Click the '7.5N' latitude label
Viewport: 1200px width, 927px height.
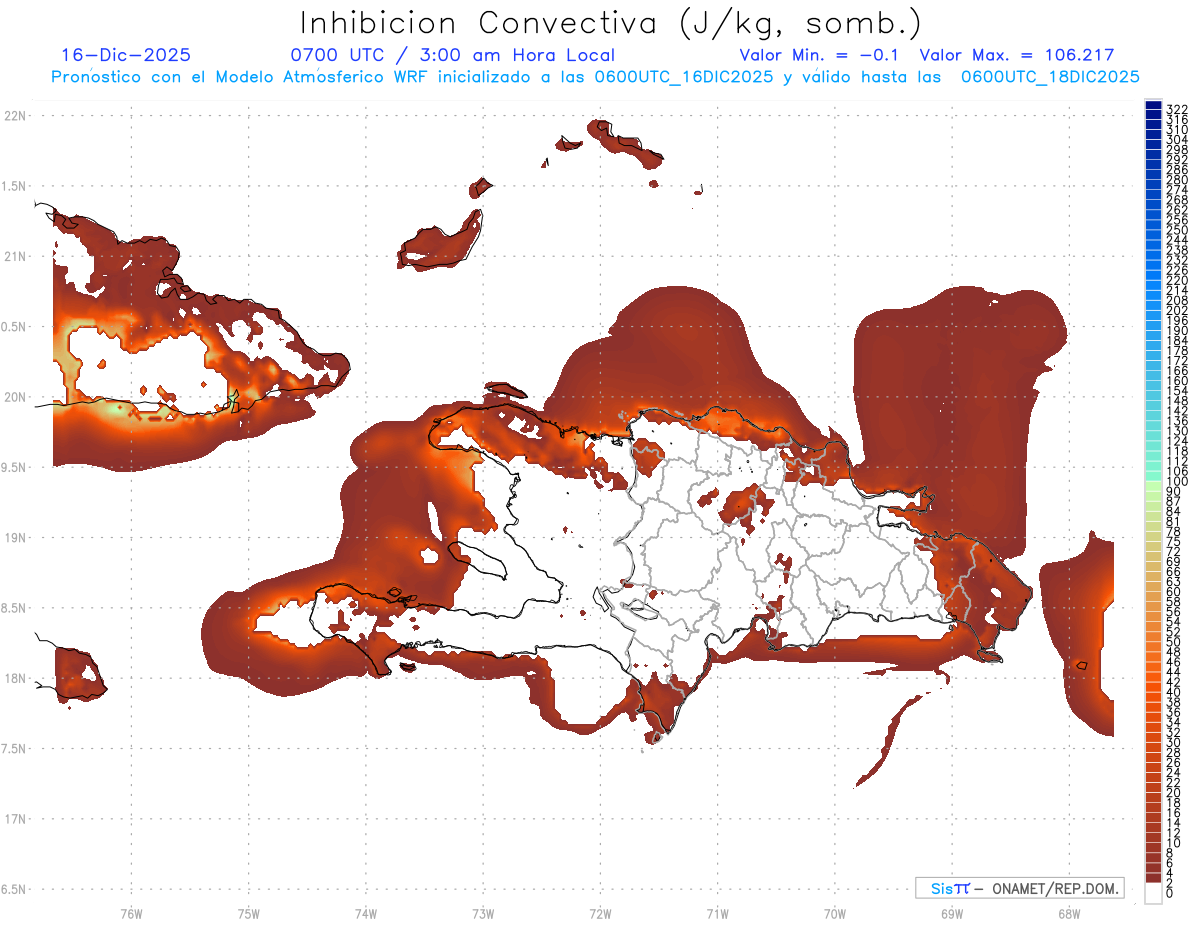(x=14, y=748)
